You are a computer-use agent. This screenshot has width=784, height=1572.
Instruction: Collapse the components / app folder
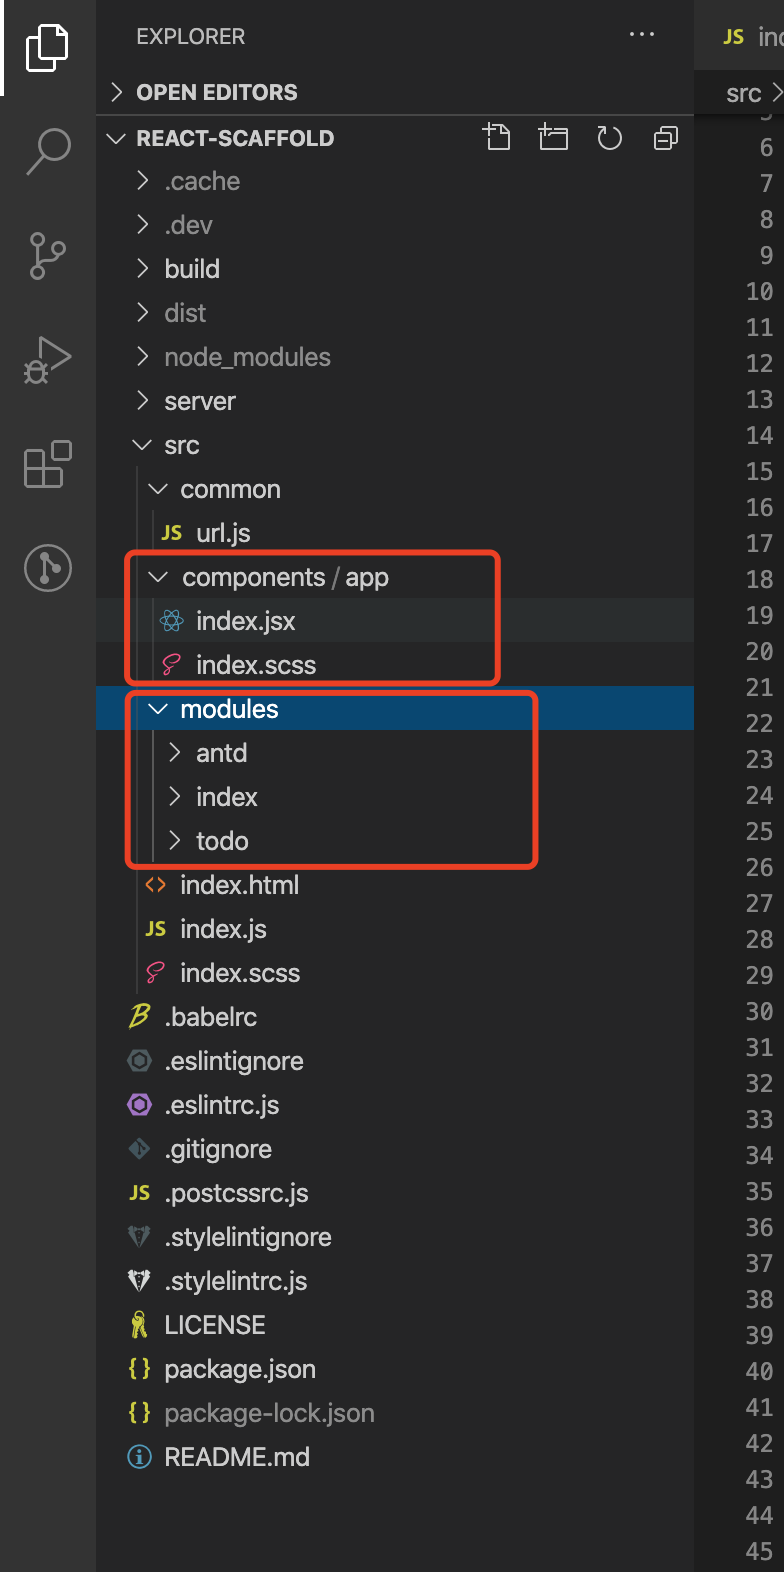pyautogui.click(x=284, y=577)
